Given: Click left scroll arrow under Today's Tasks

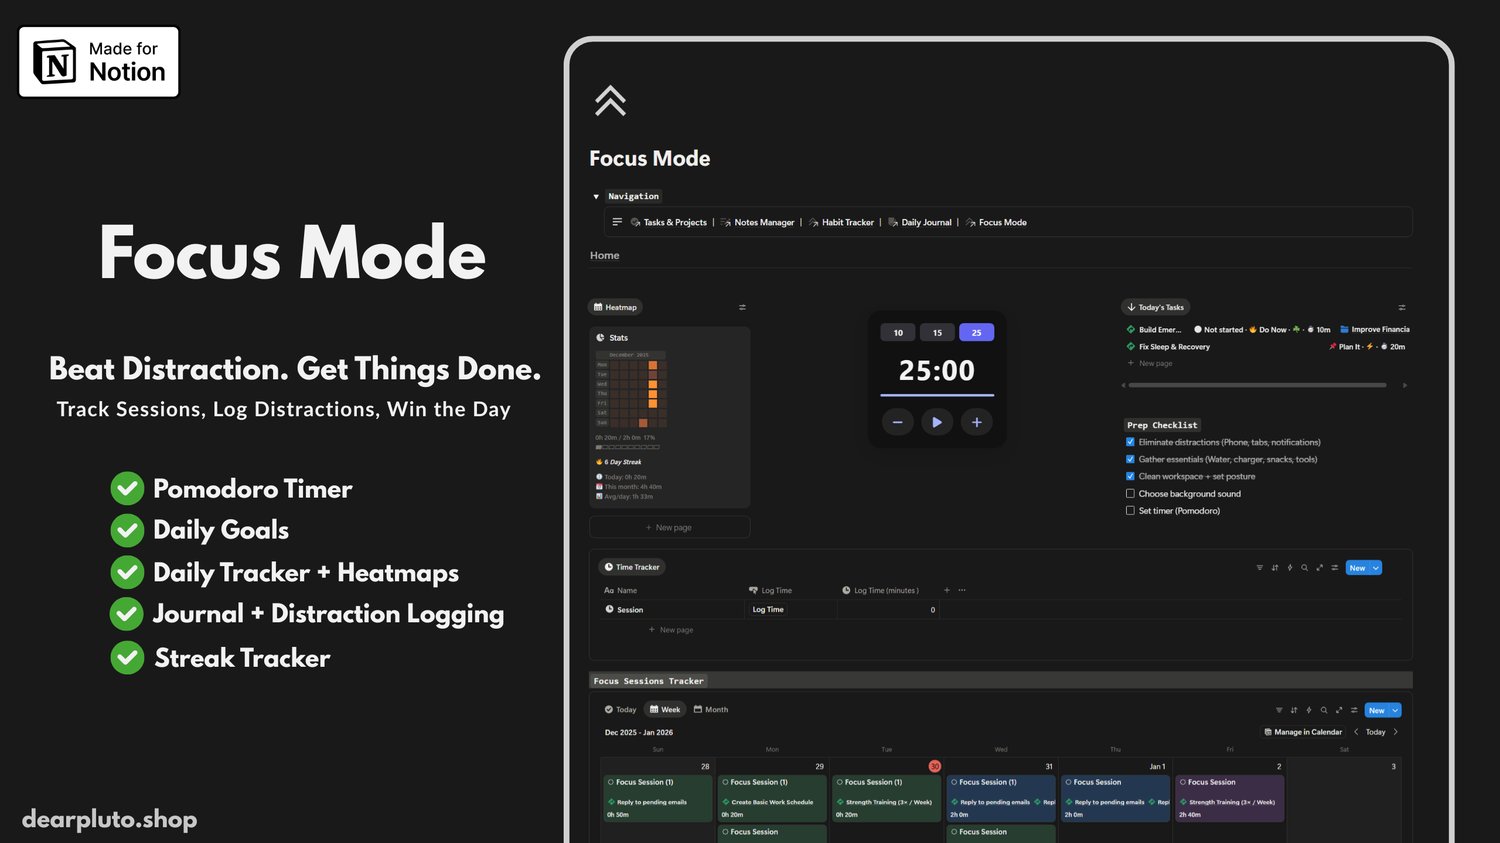Looking at the screenshot, I should point(1123,385).
